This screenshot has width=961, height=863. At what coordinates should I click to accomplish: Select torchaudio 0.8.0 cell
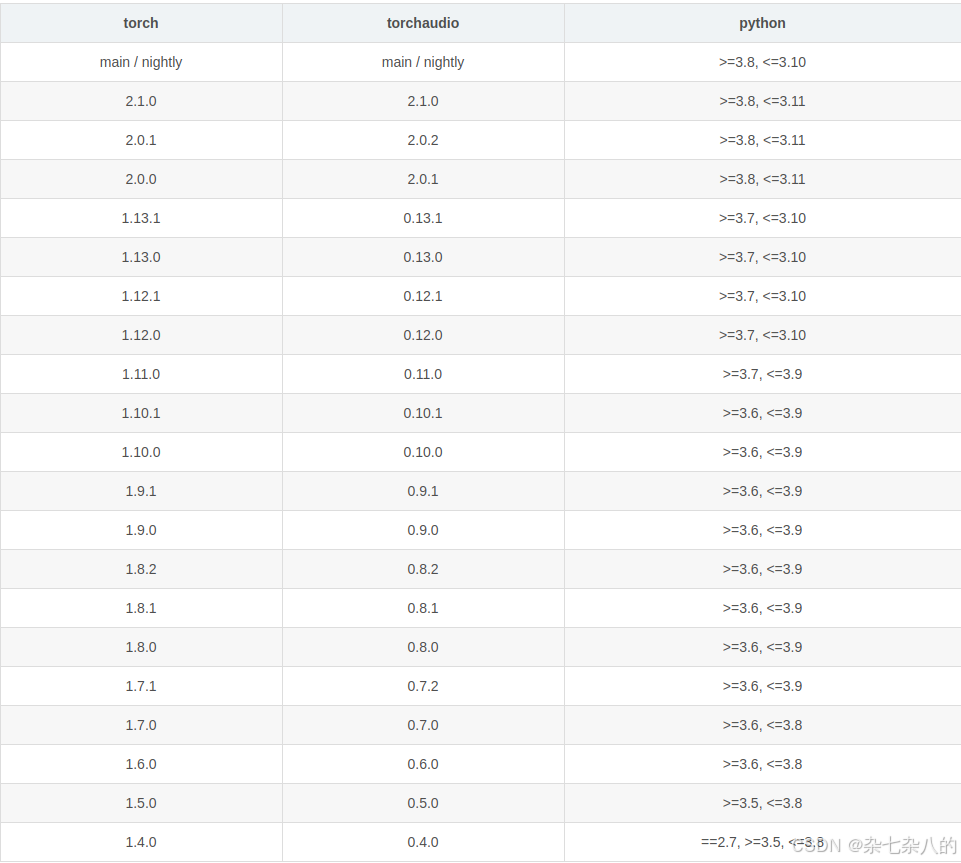tap(423, 648)
